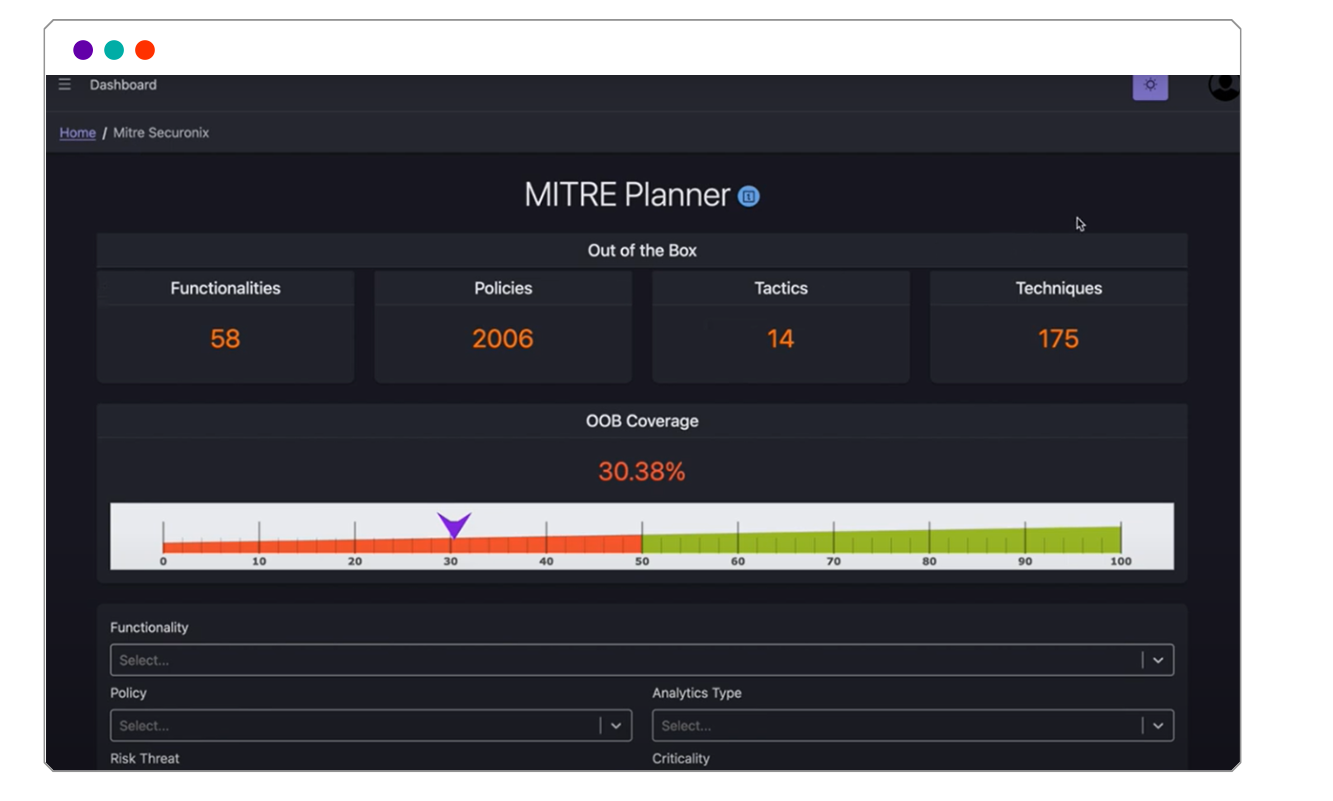Screen dimensions: 1333x801
Task: Expand the Functionality dropdown chevron
Action: (x=1158, y=660)
